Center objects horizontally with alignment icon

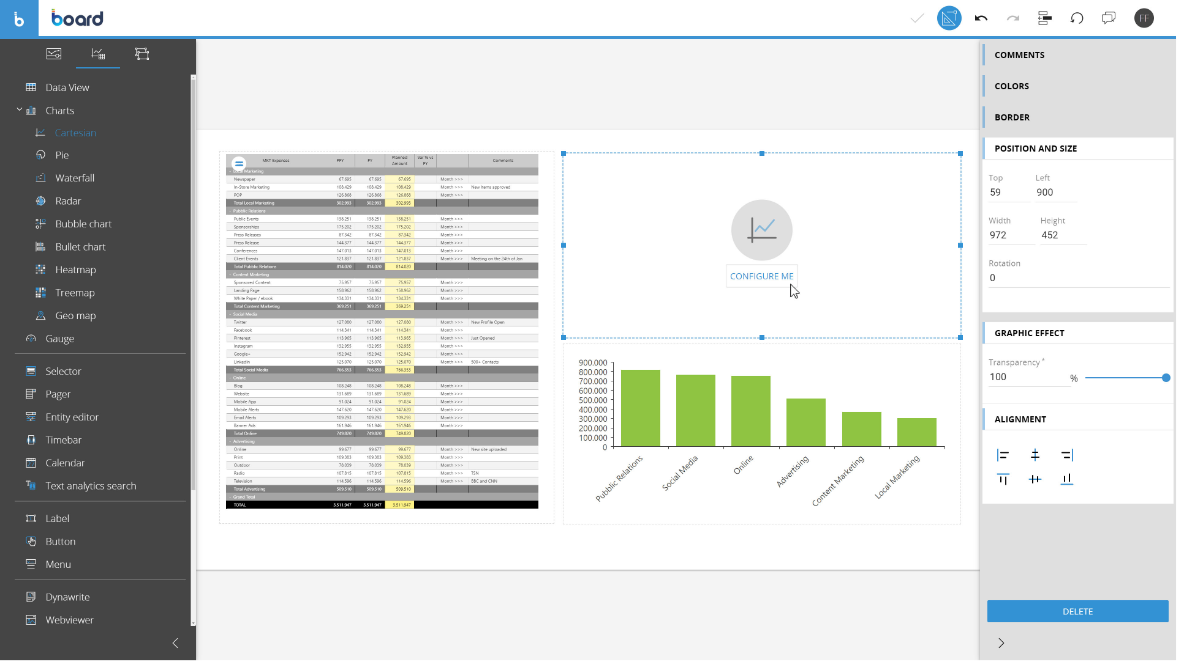click(1035, 455)
